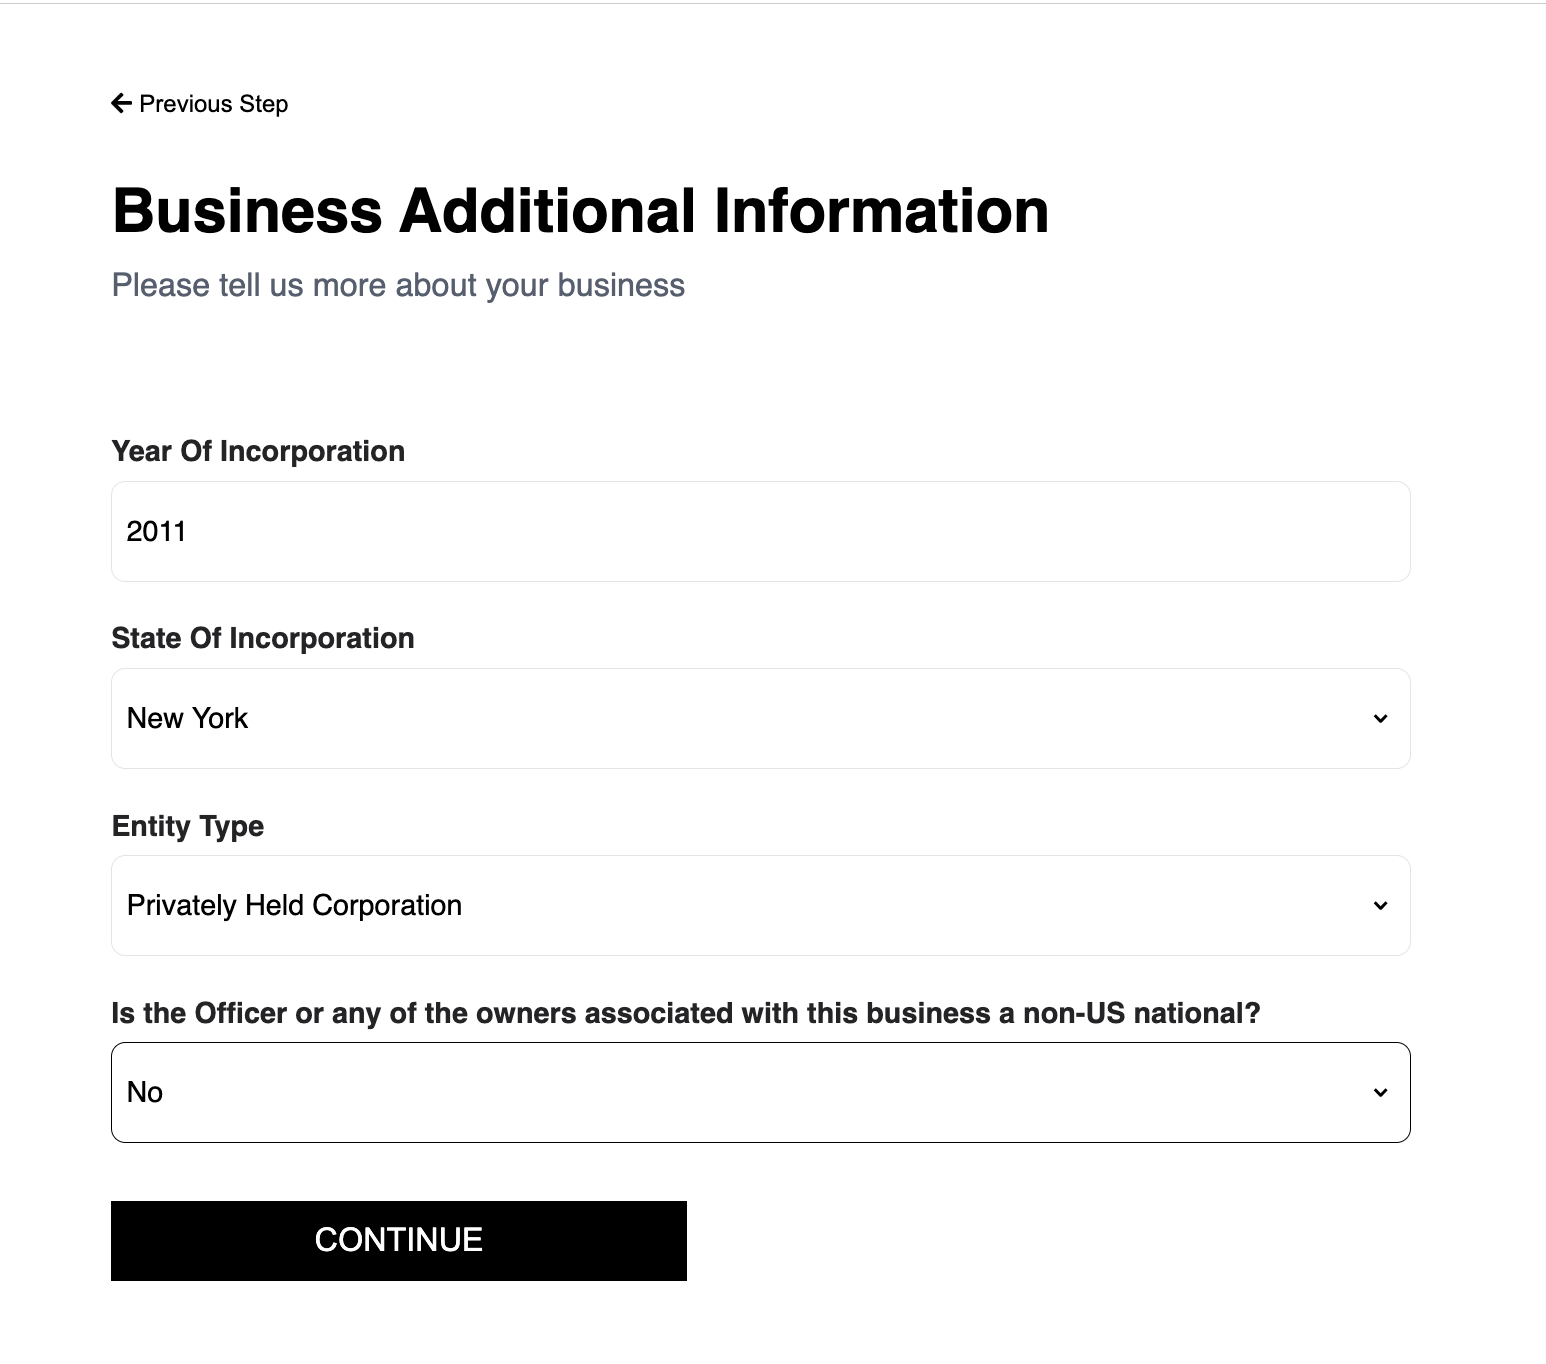Go back via Previous Step link
1546x1364 pixels.
[x=213, y=104]
